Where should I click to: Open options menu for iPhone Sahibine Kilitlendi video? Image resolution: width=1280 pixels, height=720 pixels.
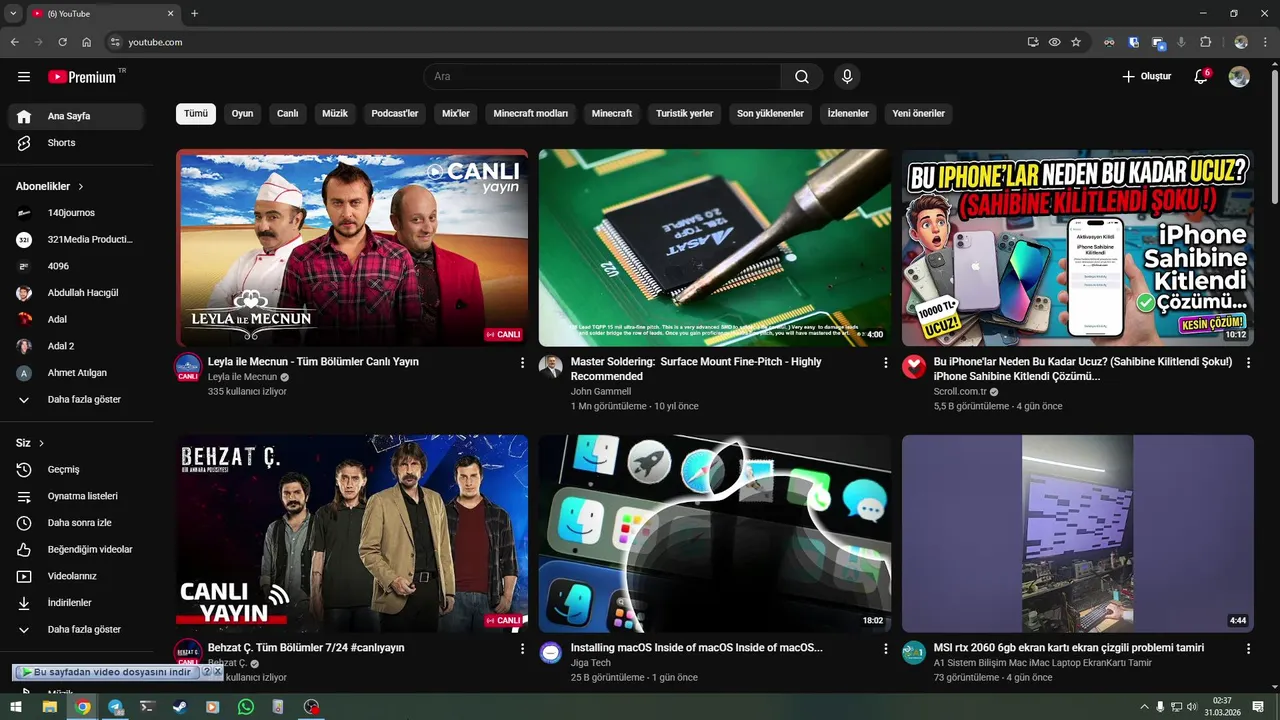1248,363
